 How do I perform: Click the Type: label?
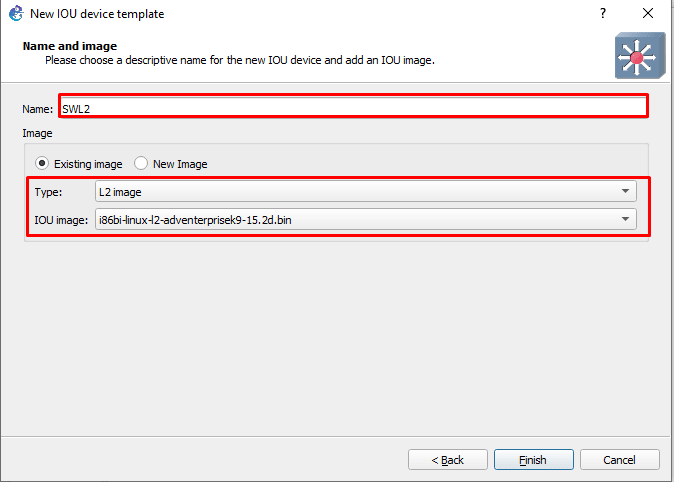click(48, 192)
